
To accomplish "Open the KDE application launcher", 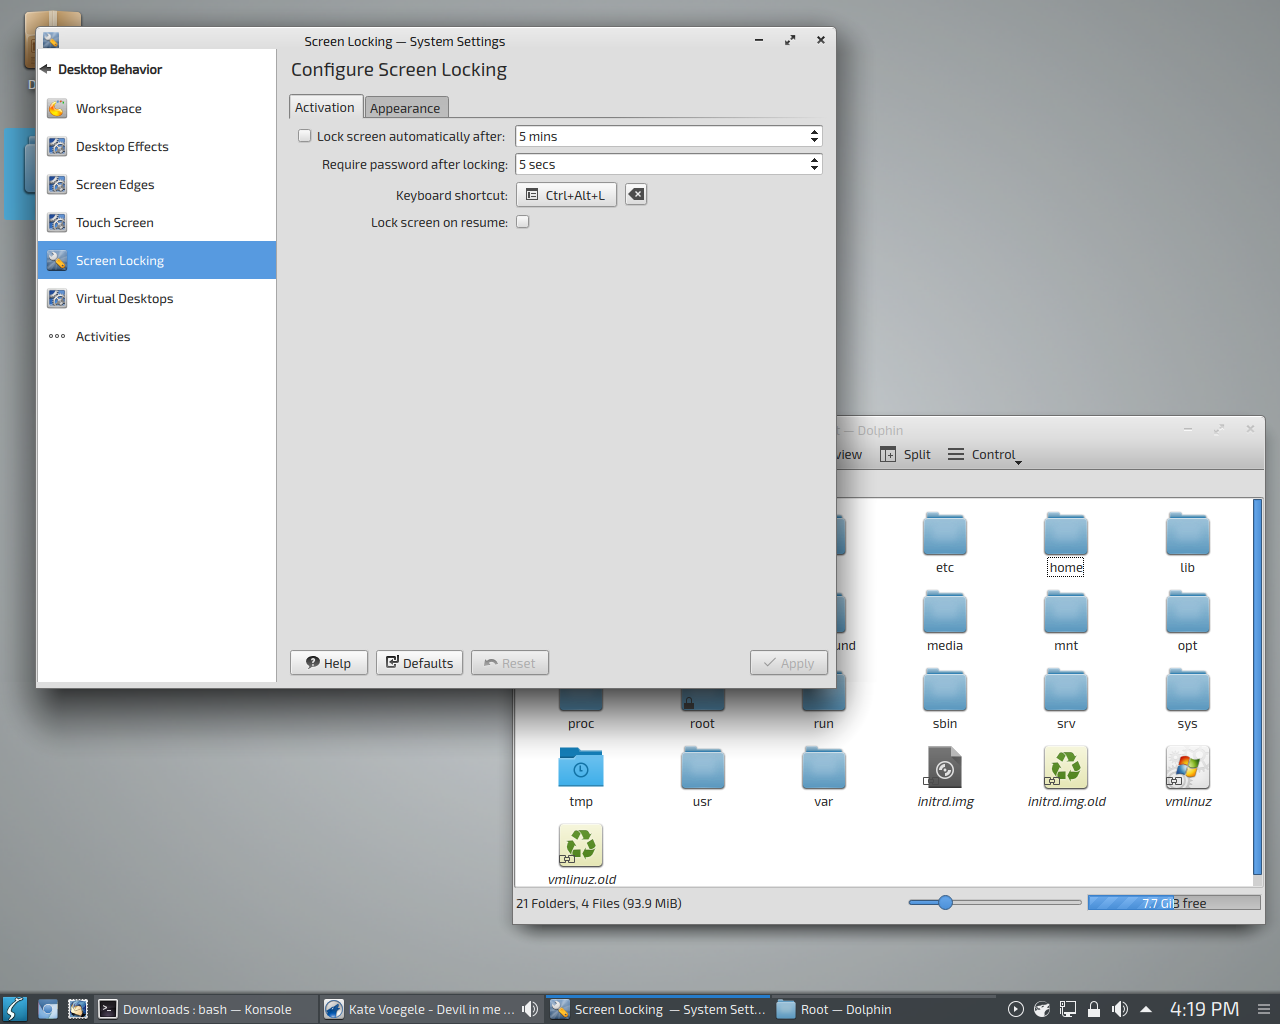I will point(15,1009).
